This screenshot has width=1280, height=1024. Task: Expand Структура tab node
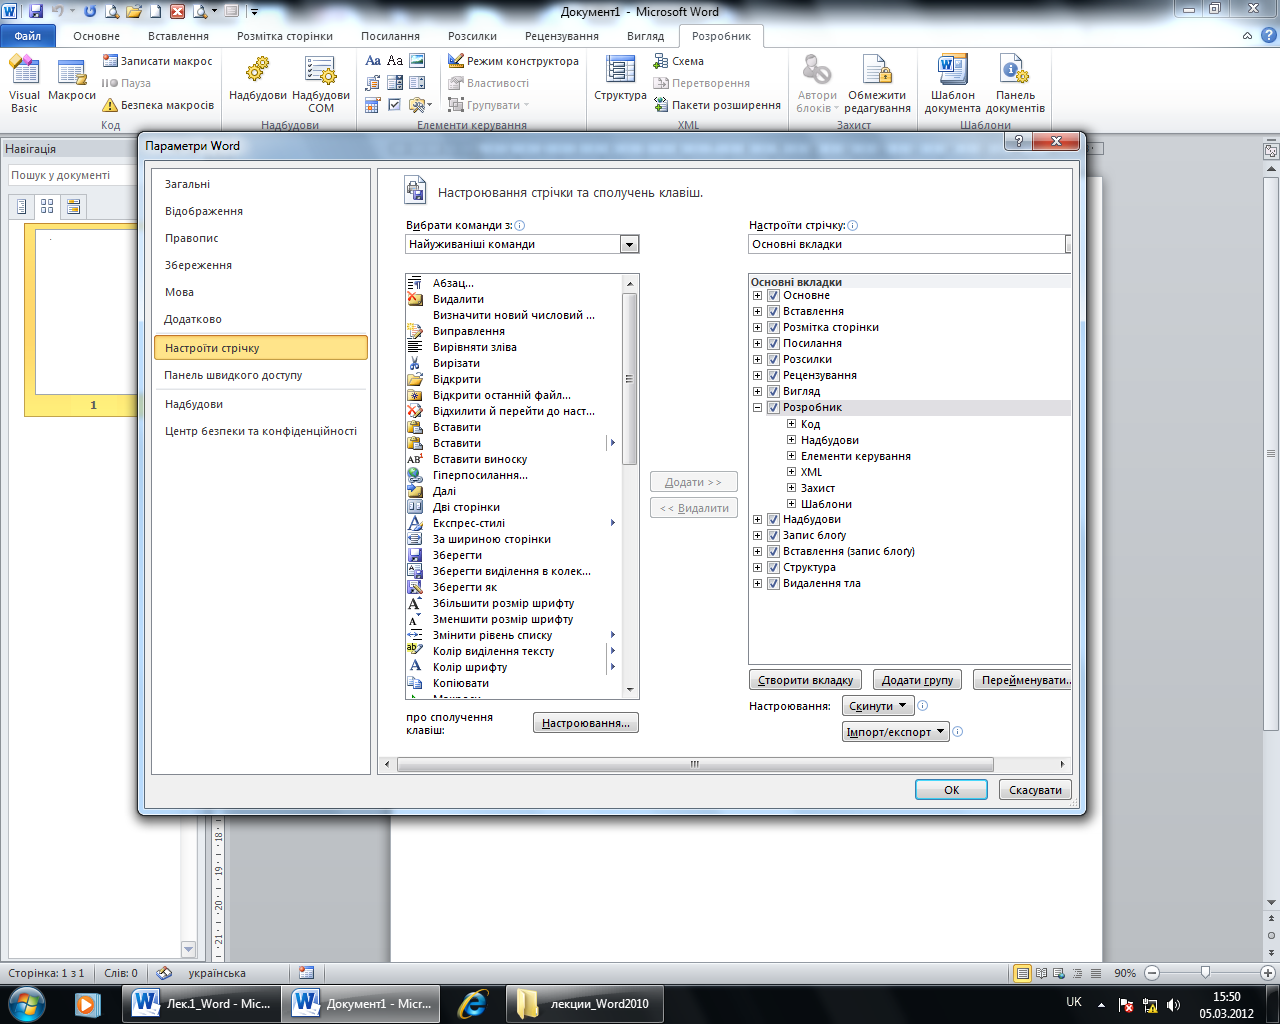pos(757,568)
